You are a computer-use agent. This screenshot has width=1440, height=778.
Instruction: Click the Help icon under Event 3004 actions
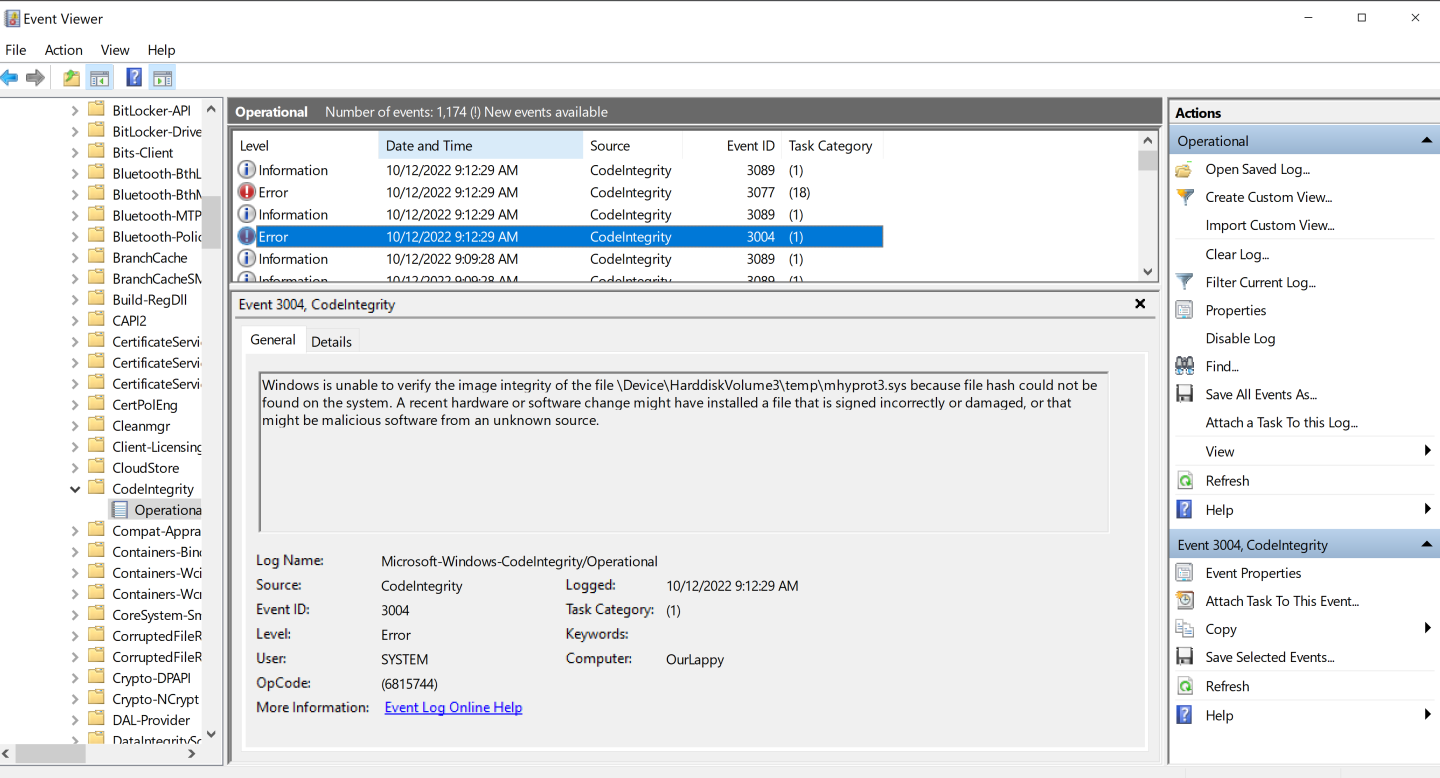1185,715
